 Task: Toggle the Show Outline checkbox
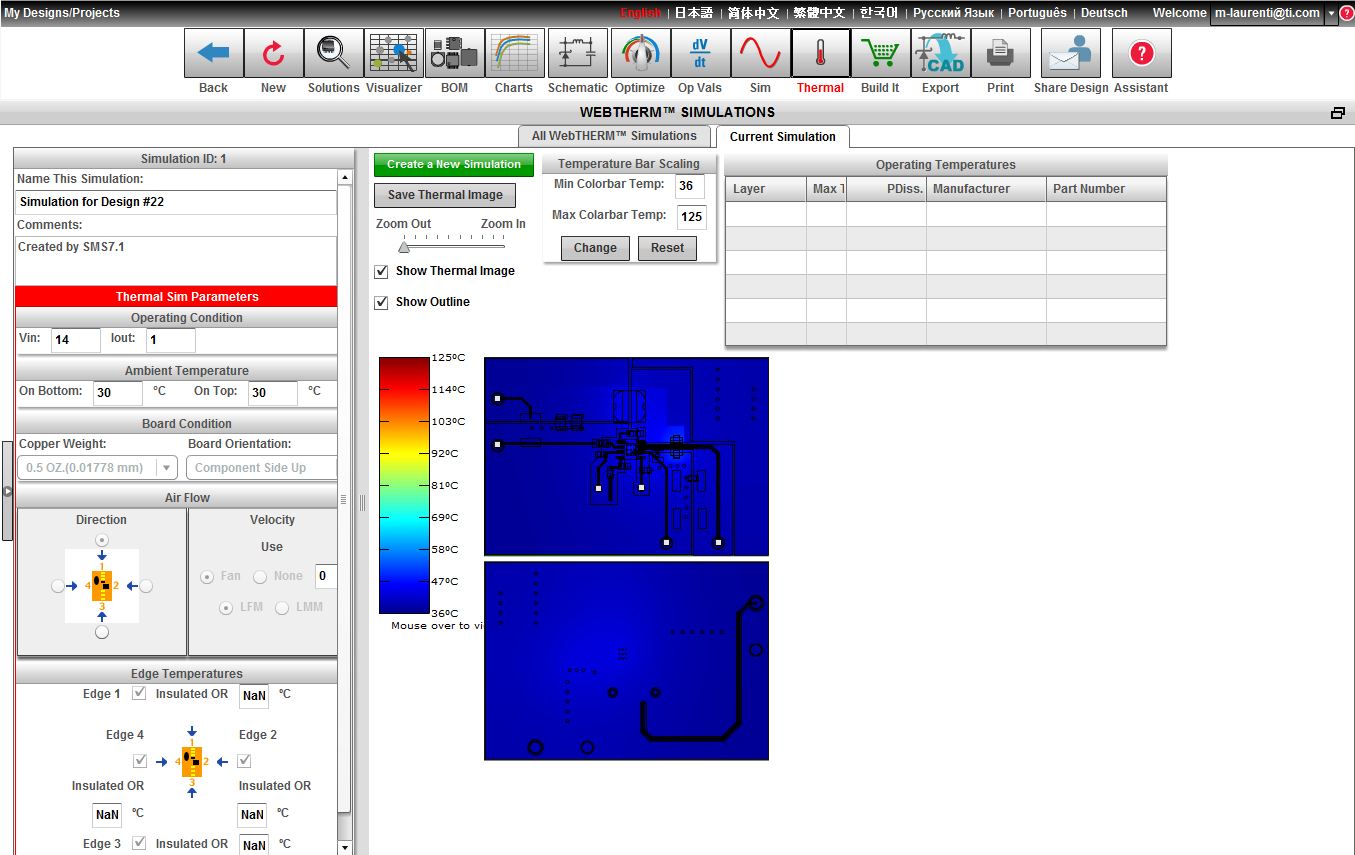point(381,302)
